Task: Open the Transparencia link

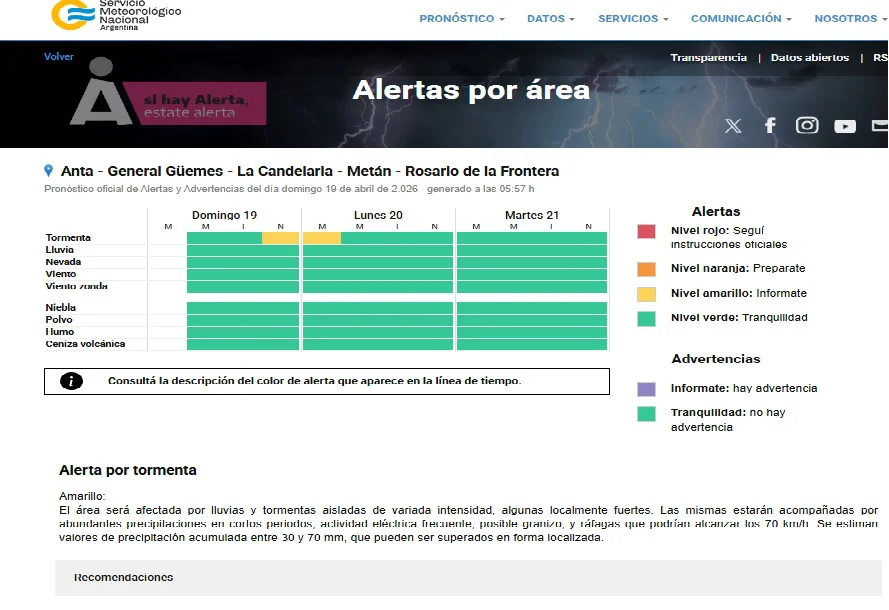Action: [x=708, y=57]
